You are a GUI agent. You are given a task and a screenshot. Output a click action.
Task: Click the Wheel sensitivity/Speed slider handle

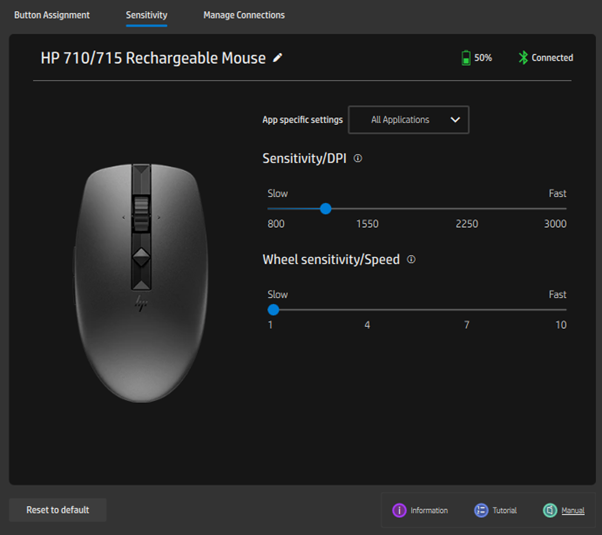coord(273,310)
